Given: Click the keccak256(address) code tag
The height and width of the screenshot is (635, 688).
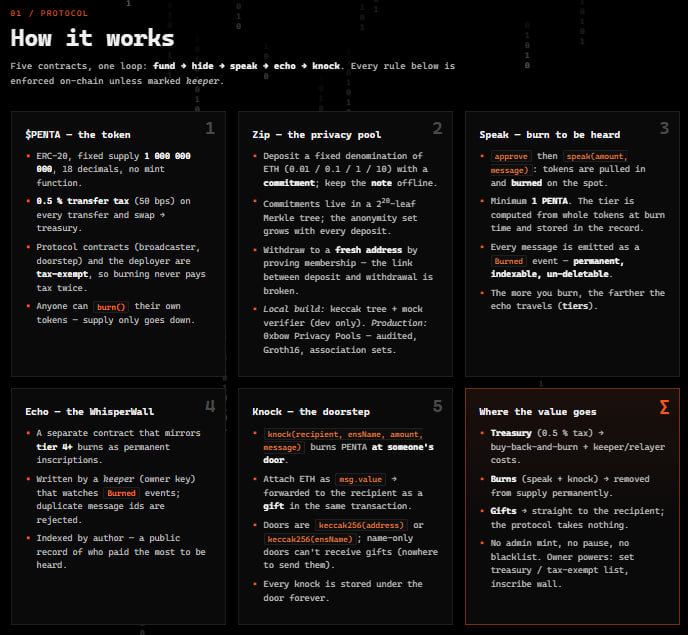Looking at the screenshot, I should coord(361,525).
